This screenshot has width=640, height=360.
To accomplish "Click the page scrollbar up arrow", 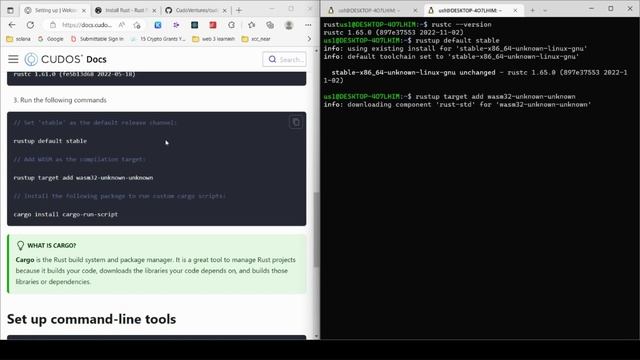I will tap(316, 51).
